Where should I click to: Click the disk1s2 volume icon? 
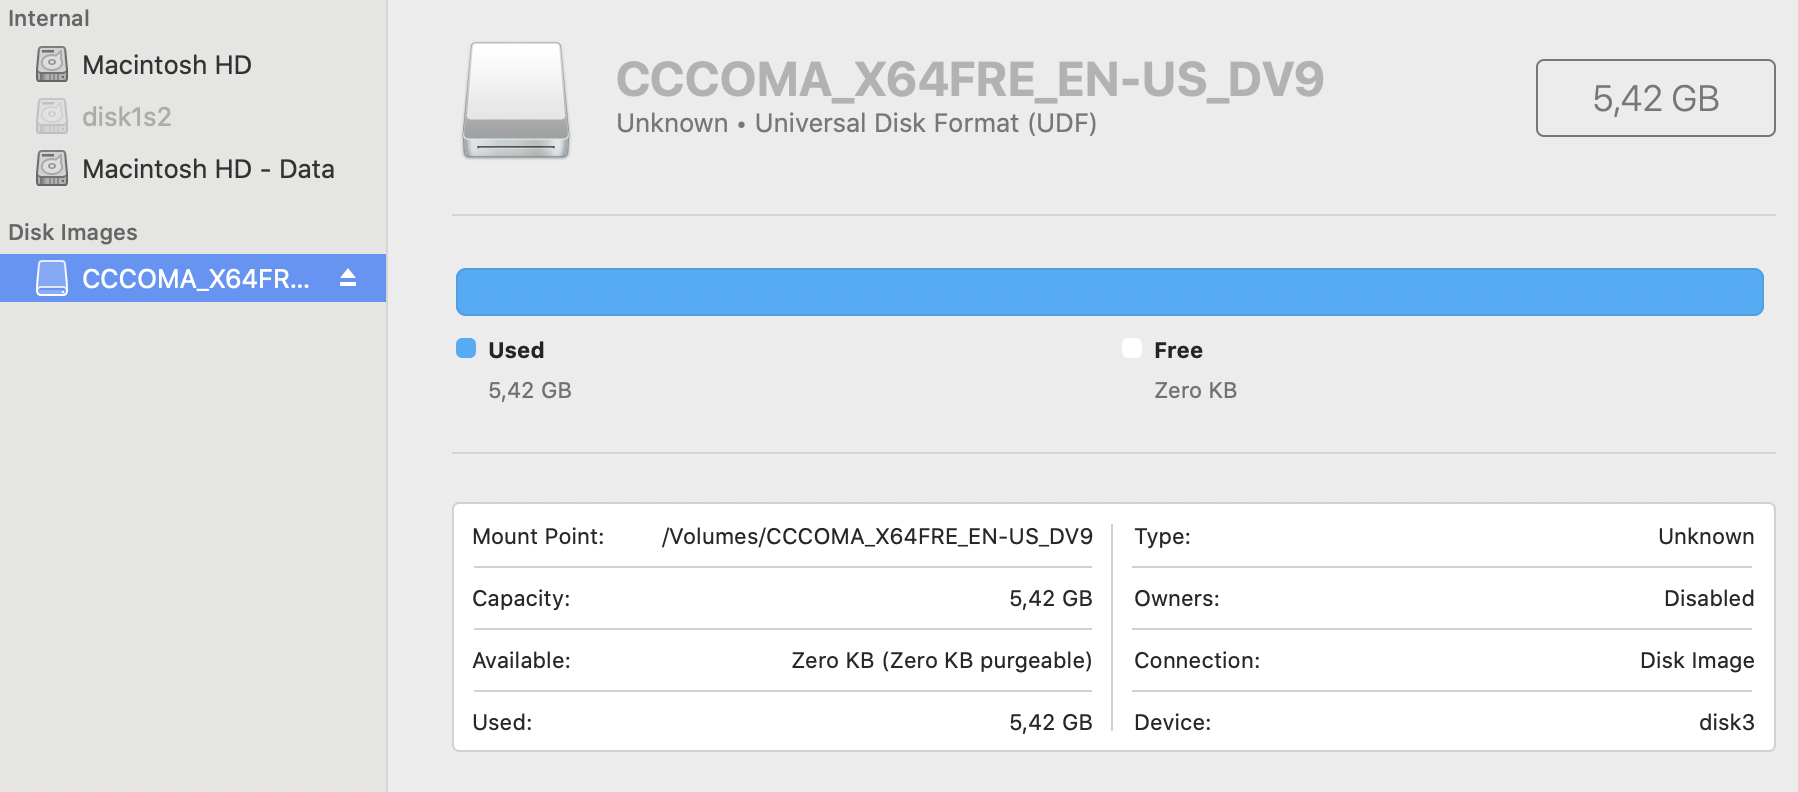(51, 116)
